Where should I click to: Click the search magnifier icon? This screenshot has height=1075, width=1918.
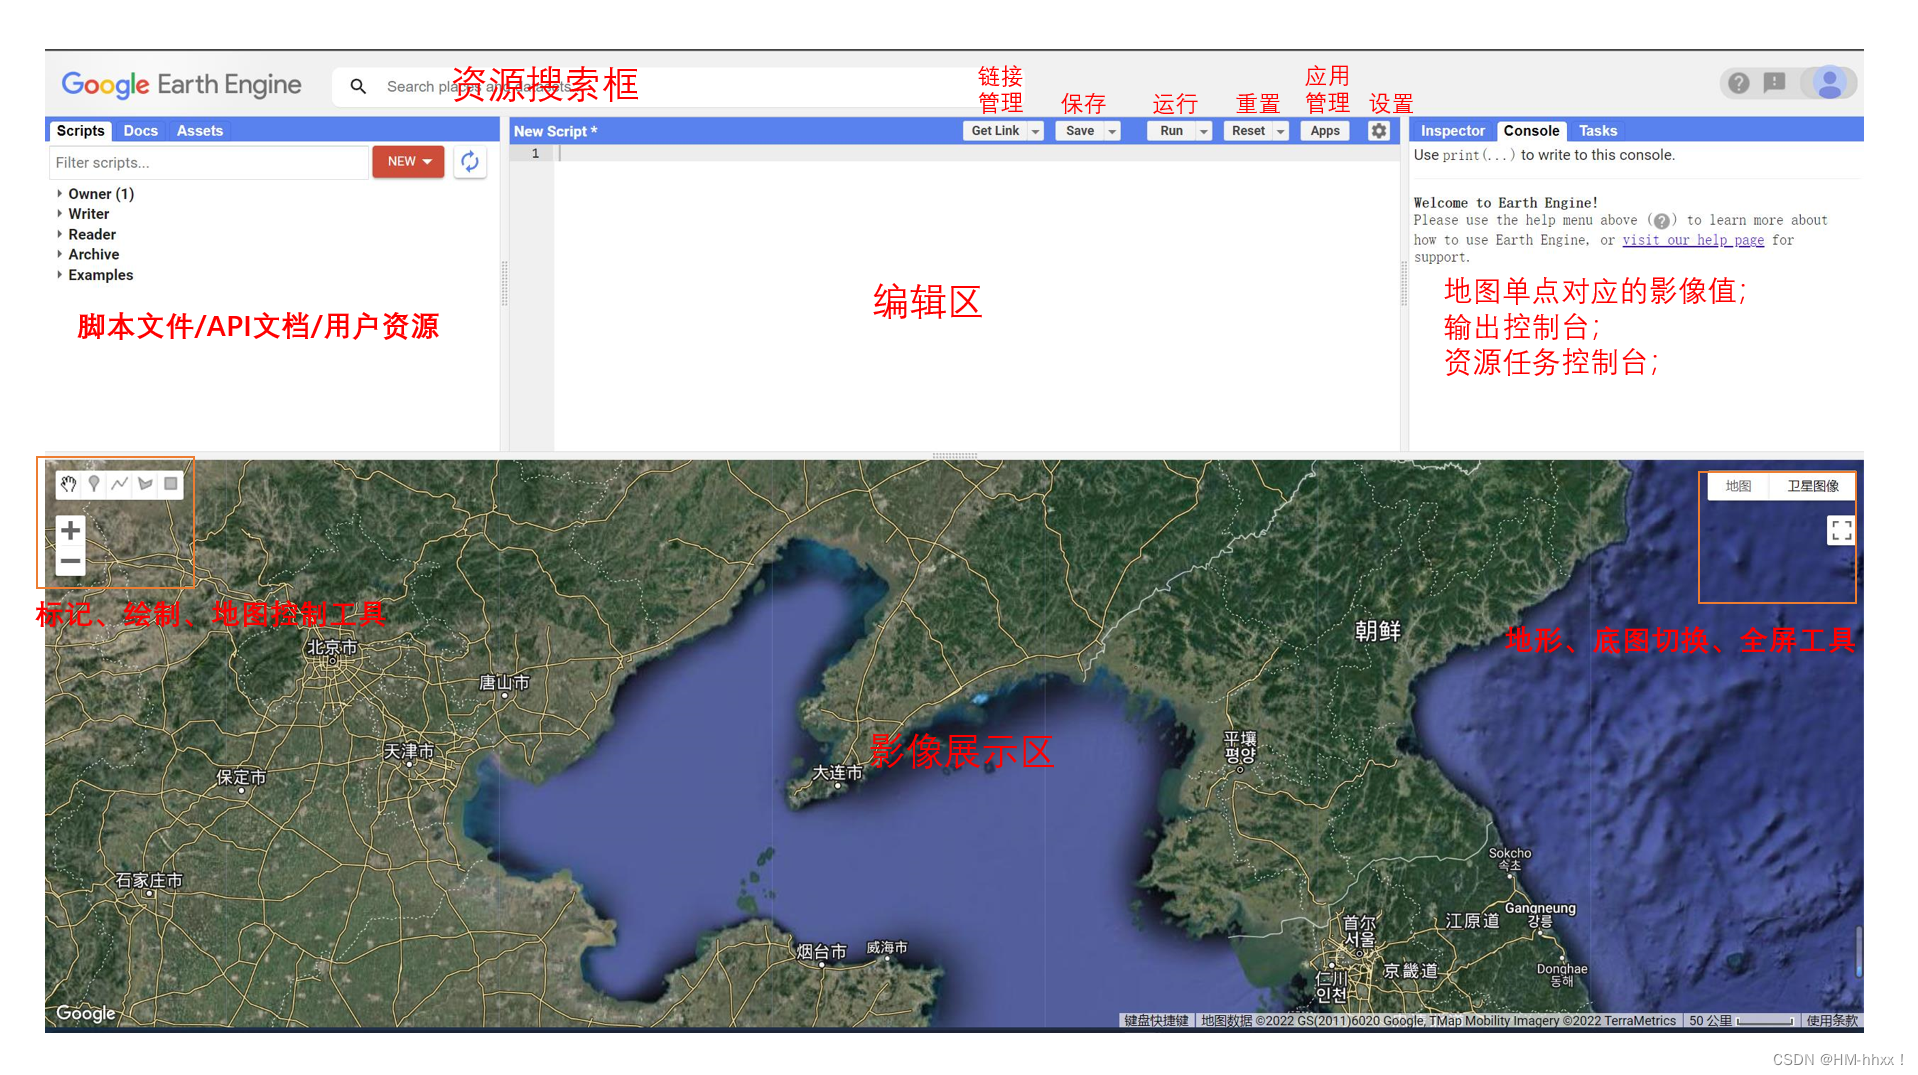(358, 87)
